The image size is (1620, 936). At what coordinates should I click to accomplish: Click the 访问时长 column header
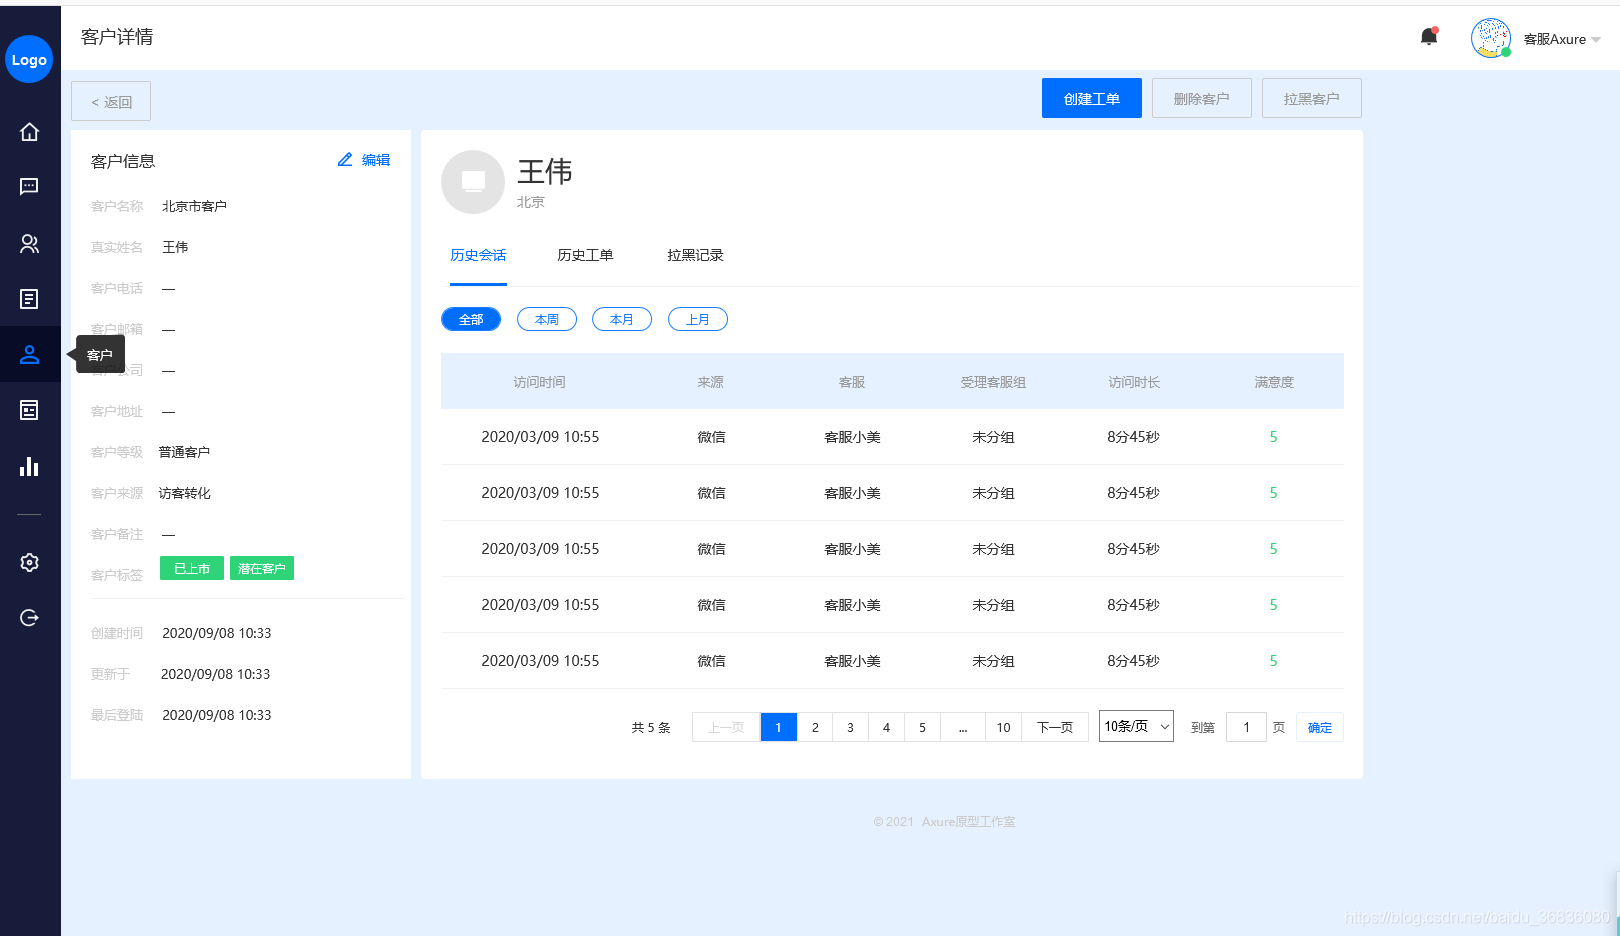point(1134,382)
